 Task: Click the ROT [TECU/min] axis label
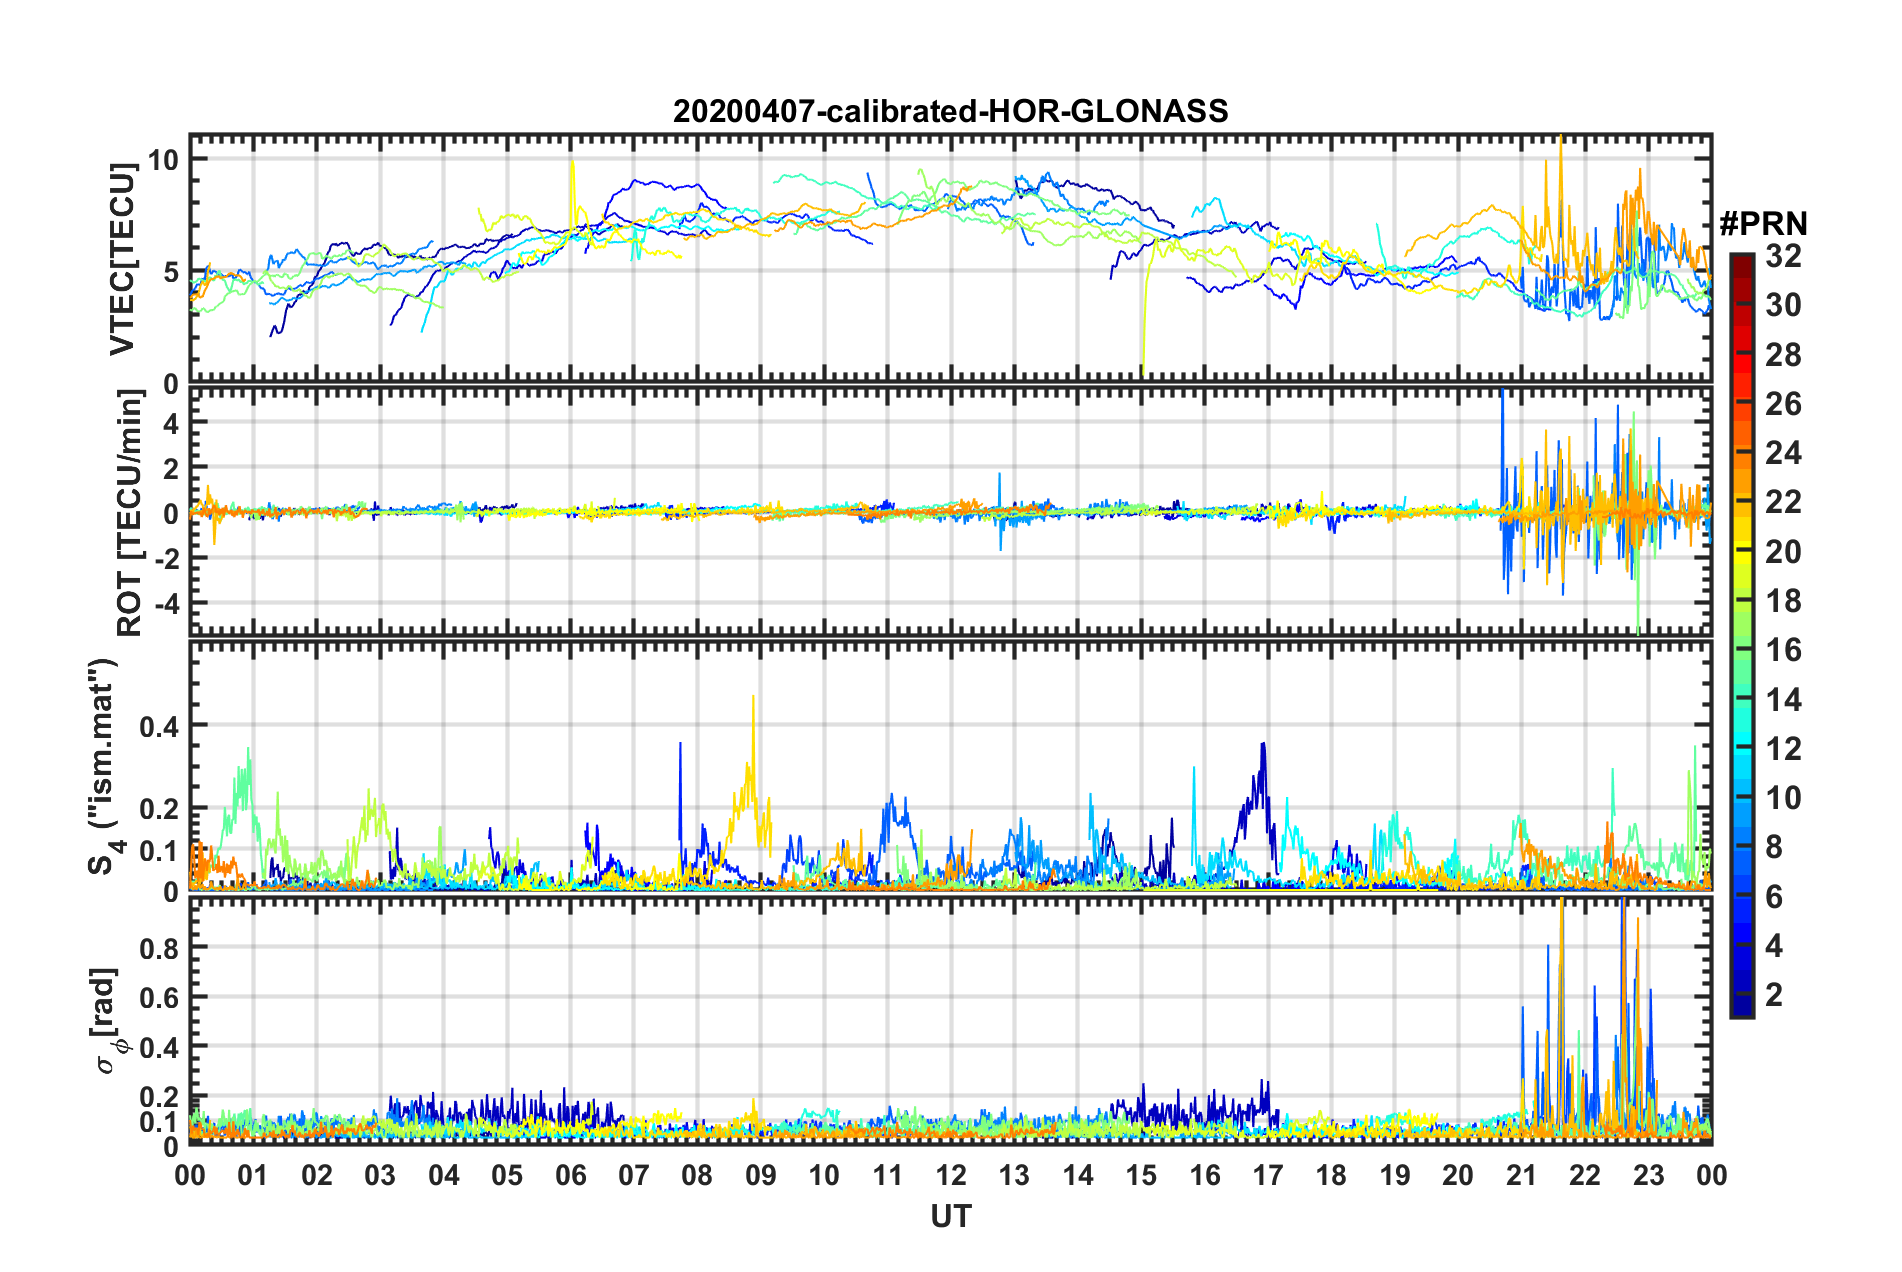coord(129,513)
